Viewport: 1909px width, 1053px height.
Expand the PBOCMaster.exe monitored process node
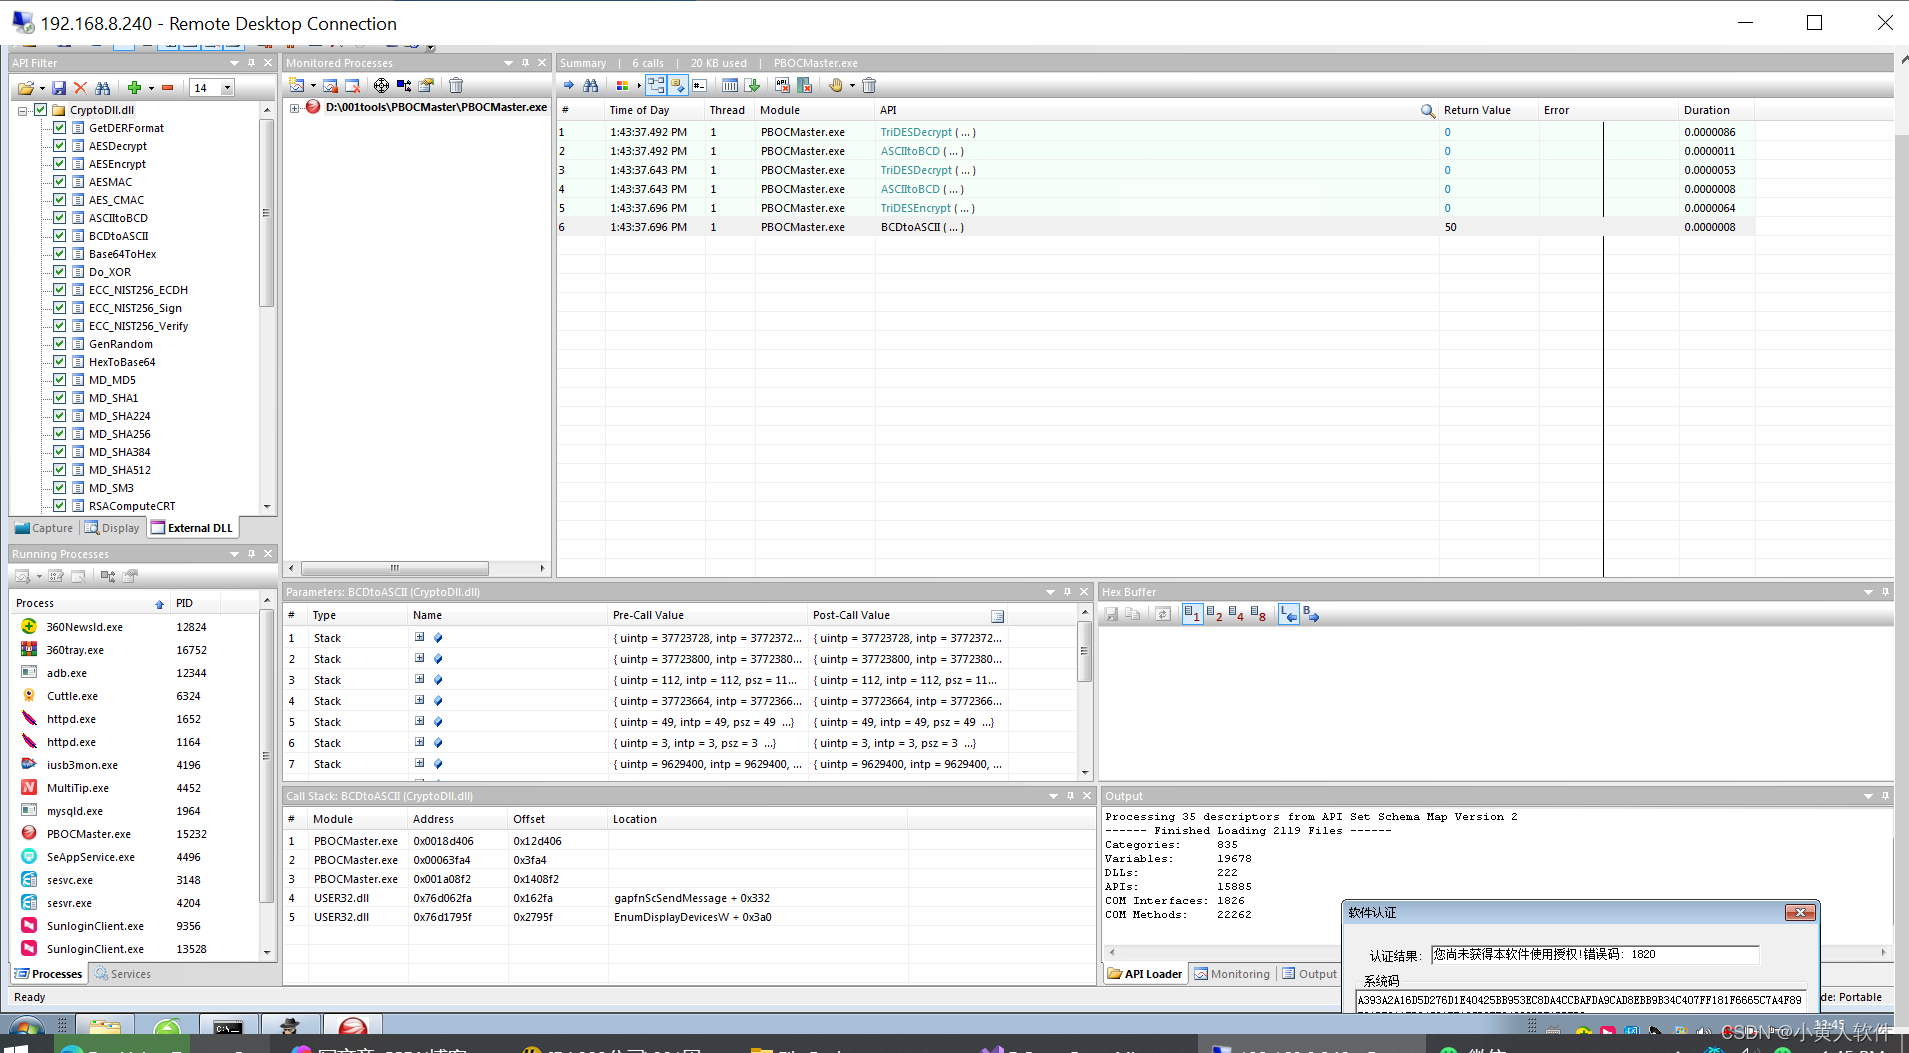tap(295, 108)
